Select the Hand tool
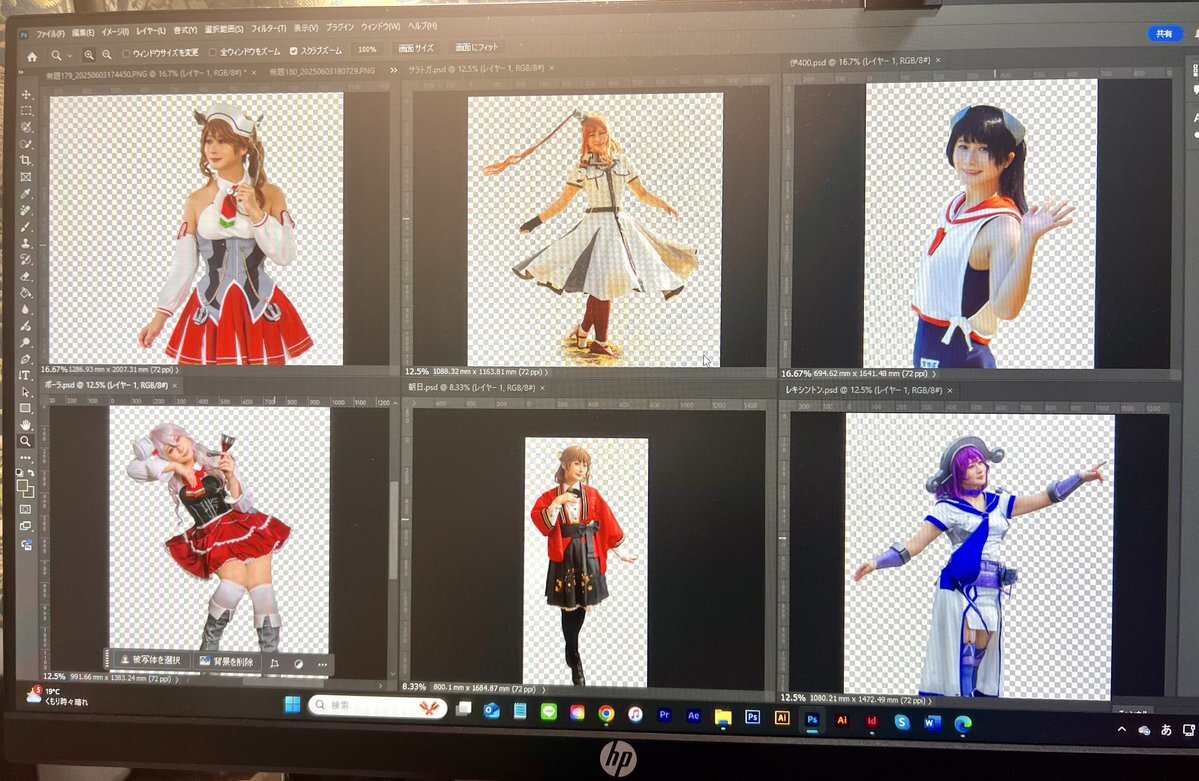This screenshot has height=781, width=1199. tap(25, 425)
